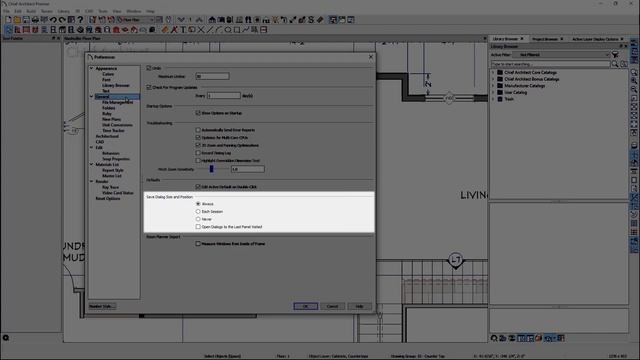Expand User Catalog node
The width and height of the screenshot is (640, 360).
click(493, 92)
